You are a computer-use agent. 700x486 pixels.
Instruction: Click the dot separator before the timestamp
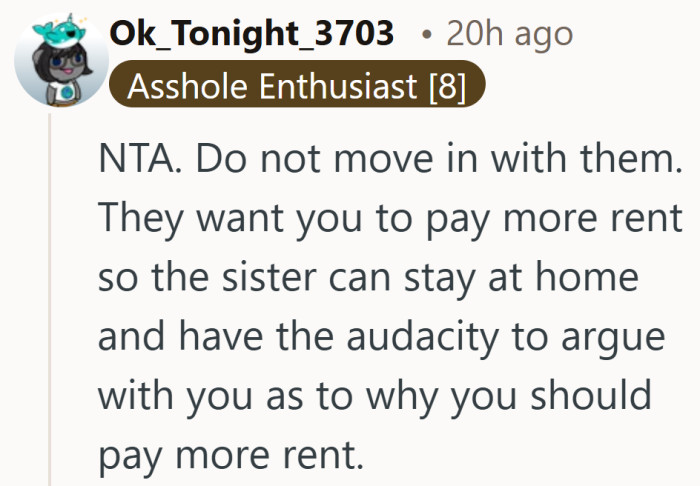tap(427, 35)
